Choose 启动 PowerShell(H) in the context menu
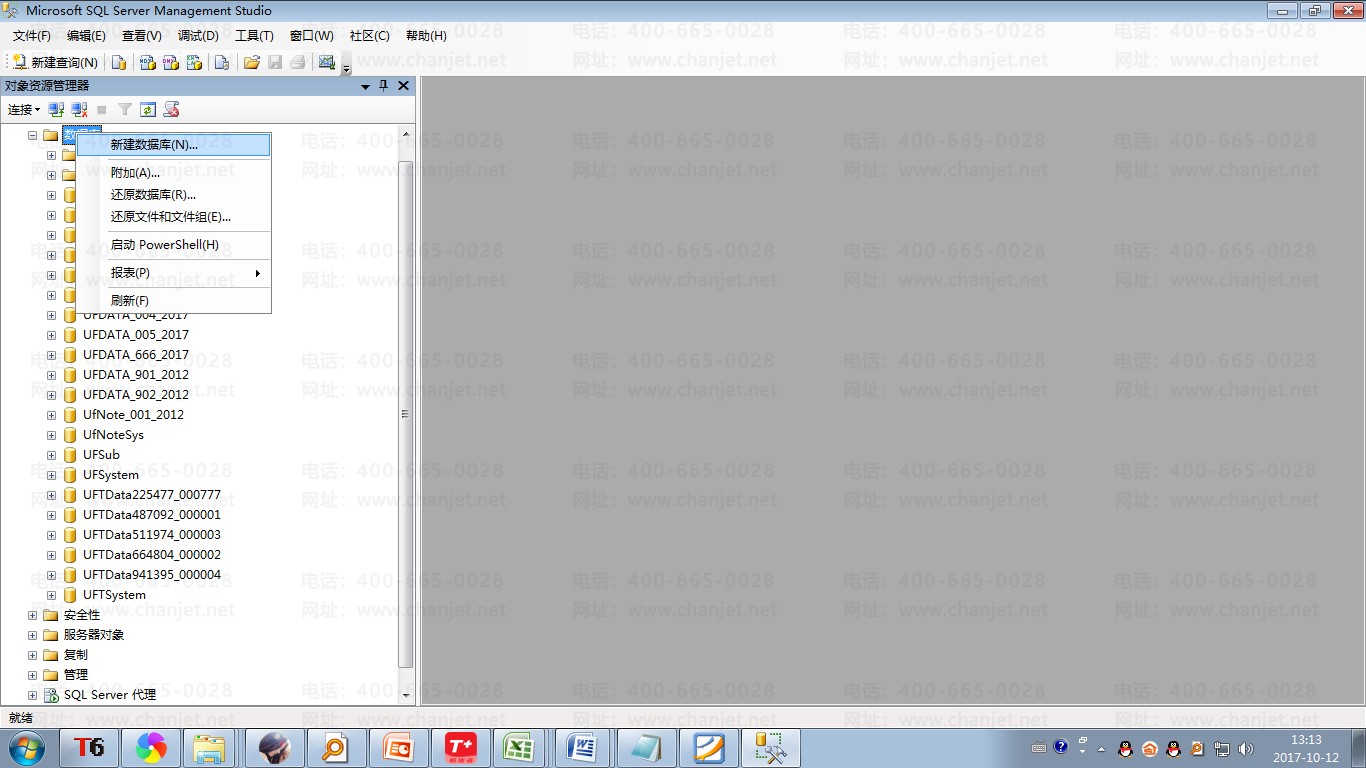The height and width of the screenshot is (768, 1366). coord(174,245)
